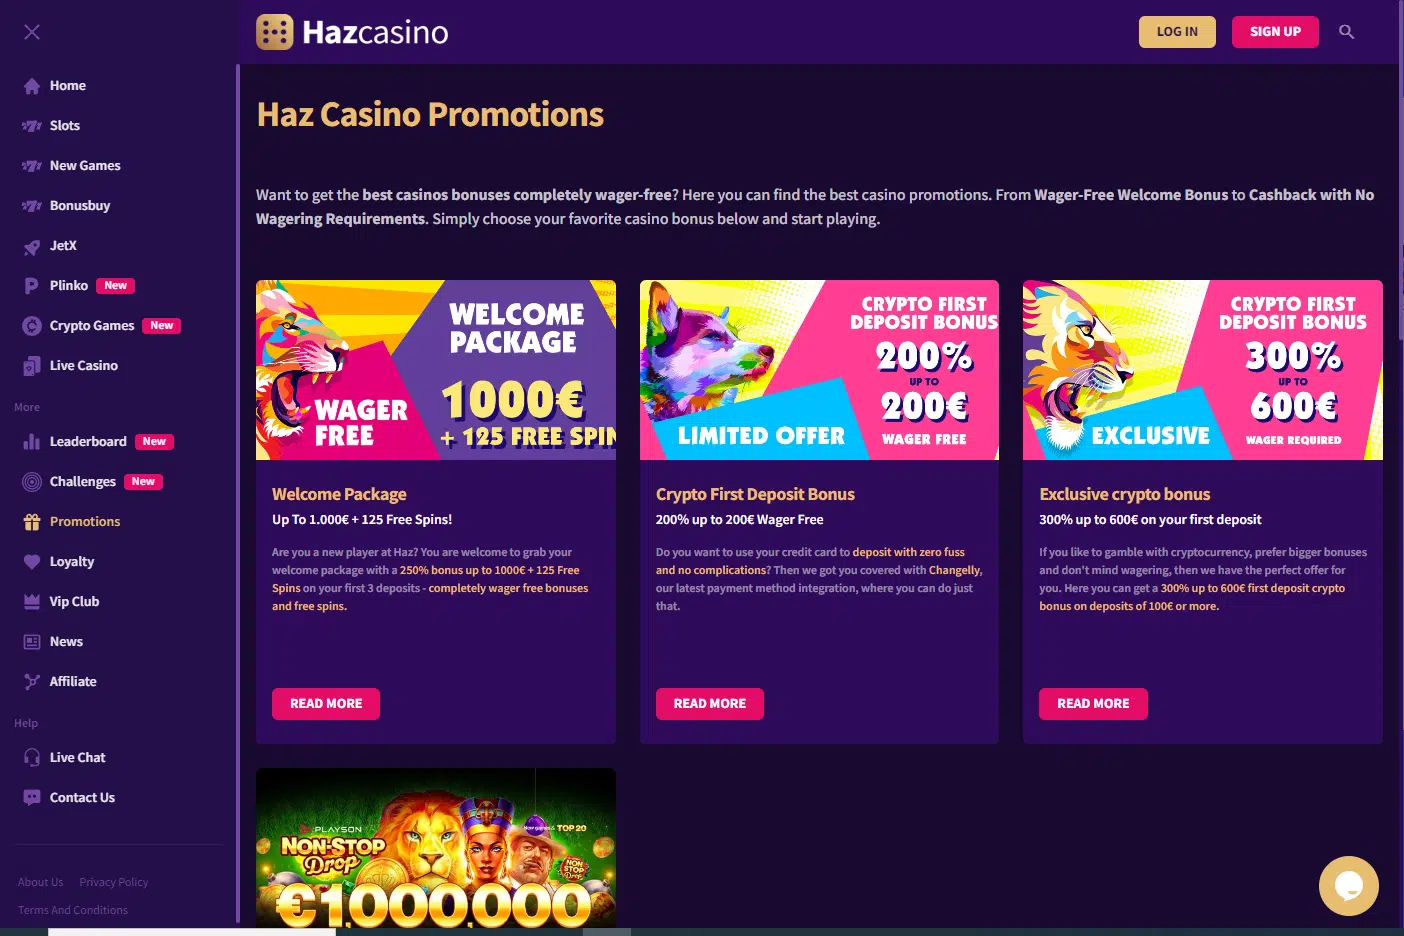Open Live Chat headset icon
The height and width of the screenshot is (936, 1404).
[x=32, y=758]
